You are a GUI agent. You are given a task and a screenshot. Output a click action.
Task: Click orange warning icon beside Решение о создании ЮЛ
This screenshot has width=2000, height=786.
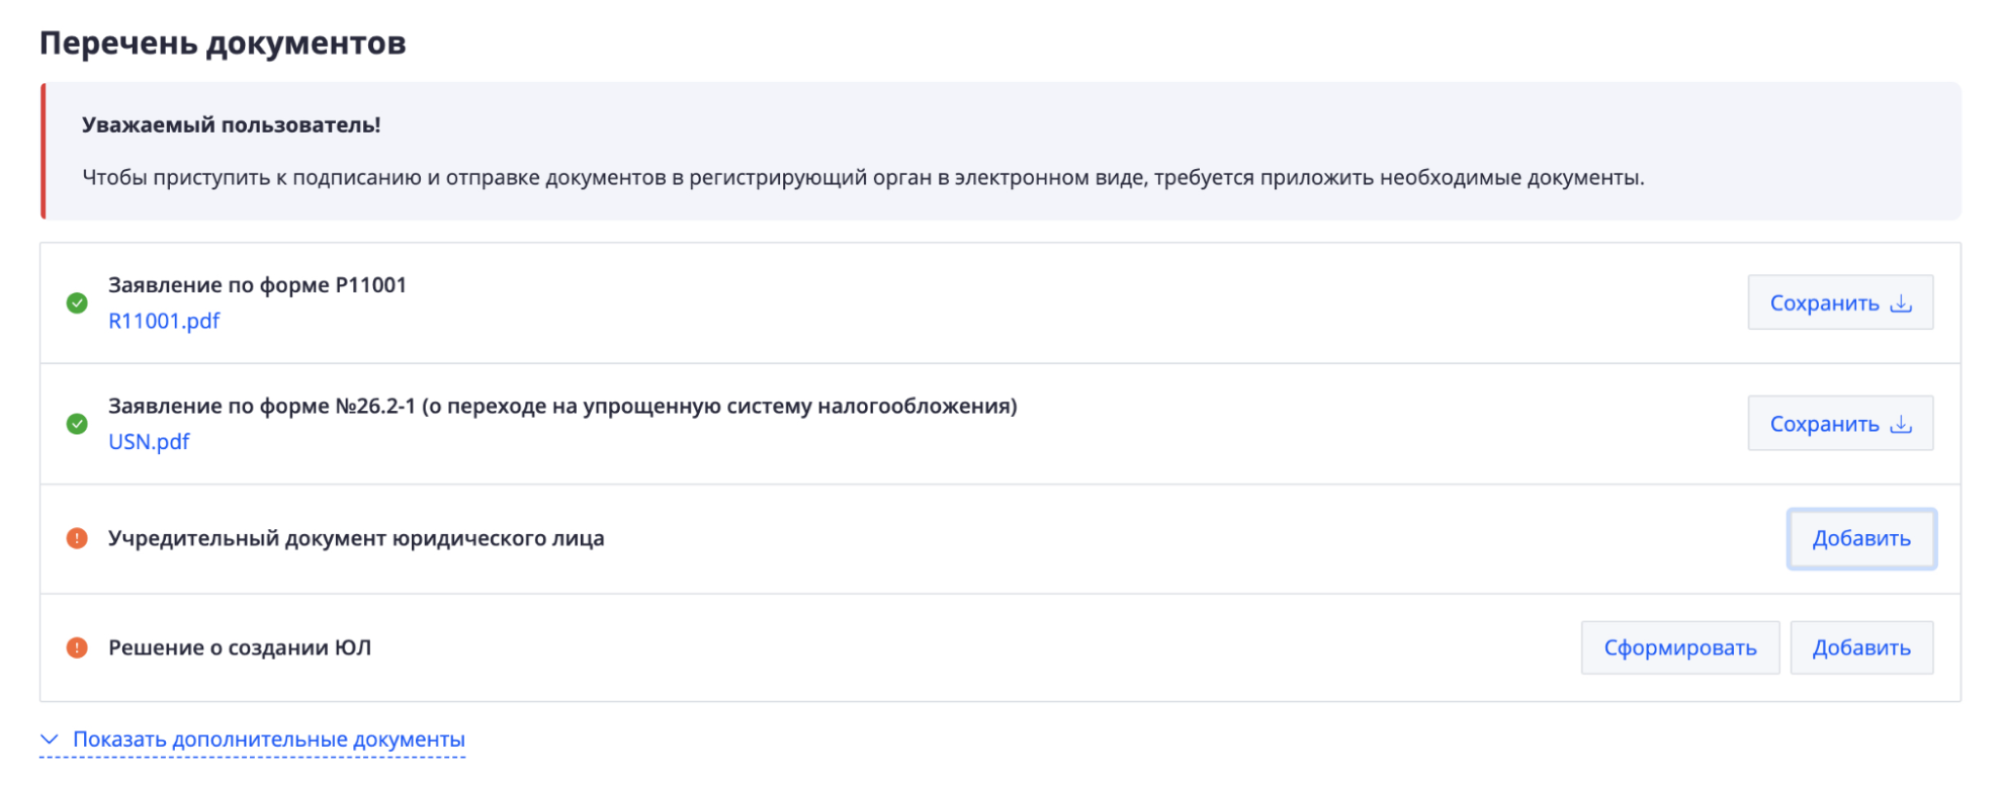tap(77, 647)
